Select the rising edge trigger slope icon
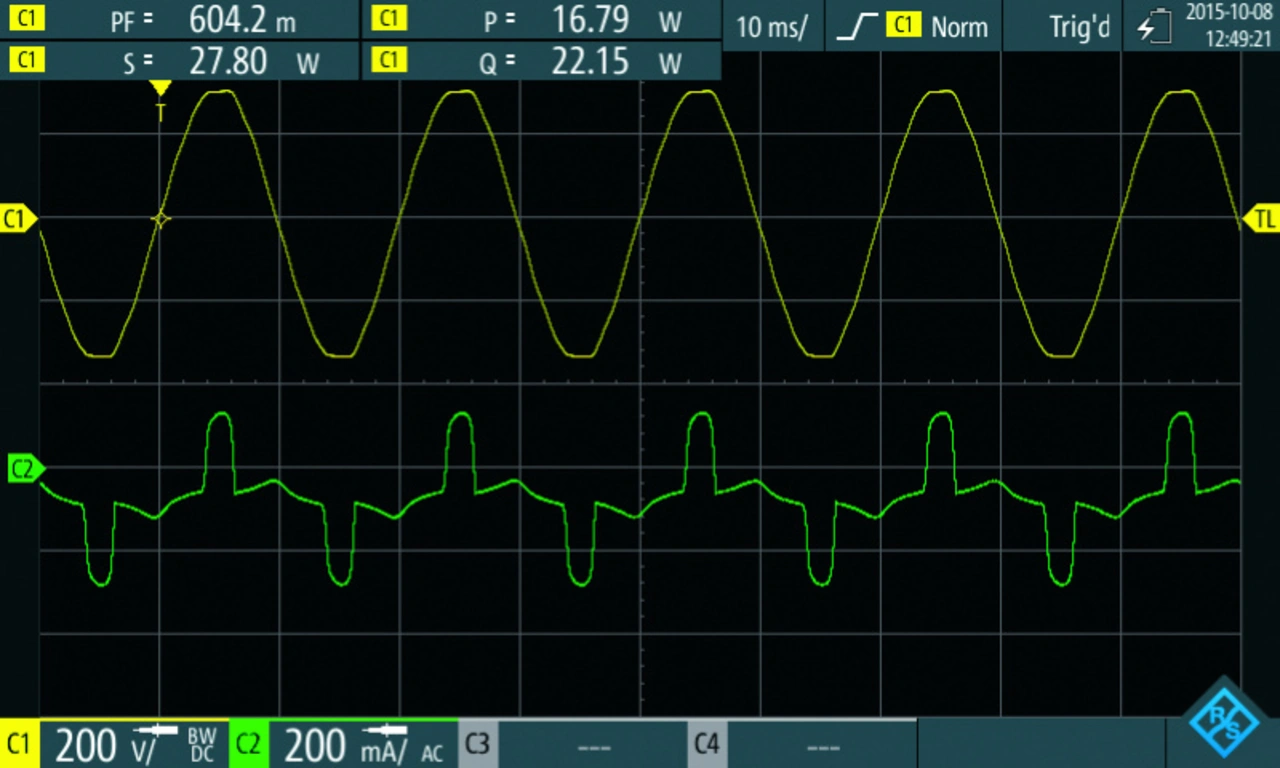 [x=857, y=27]
